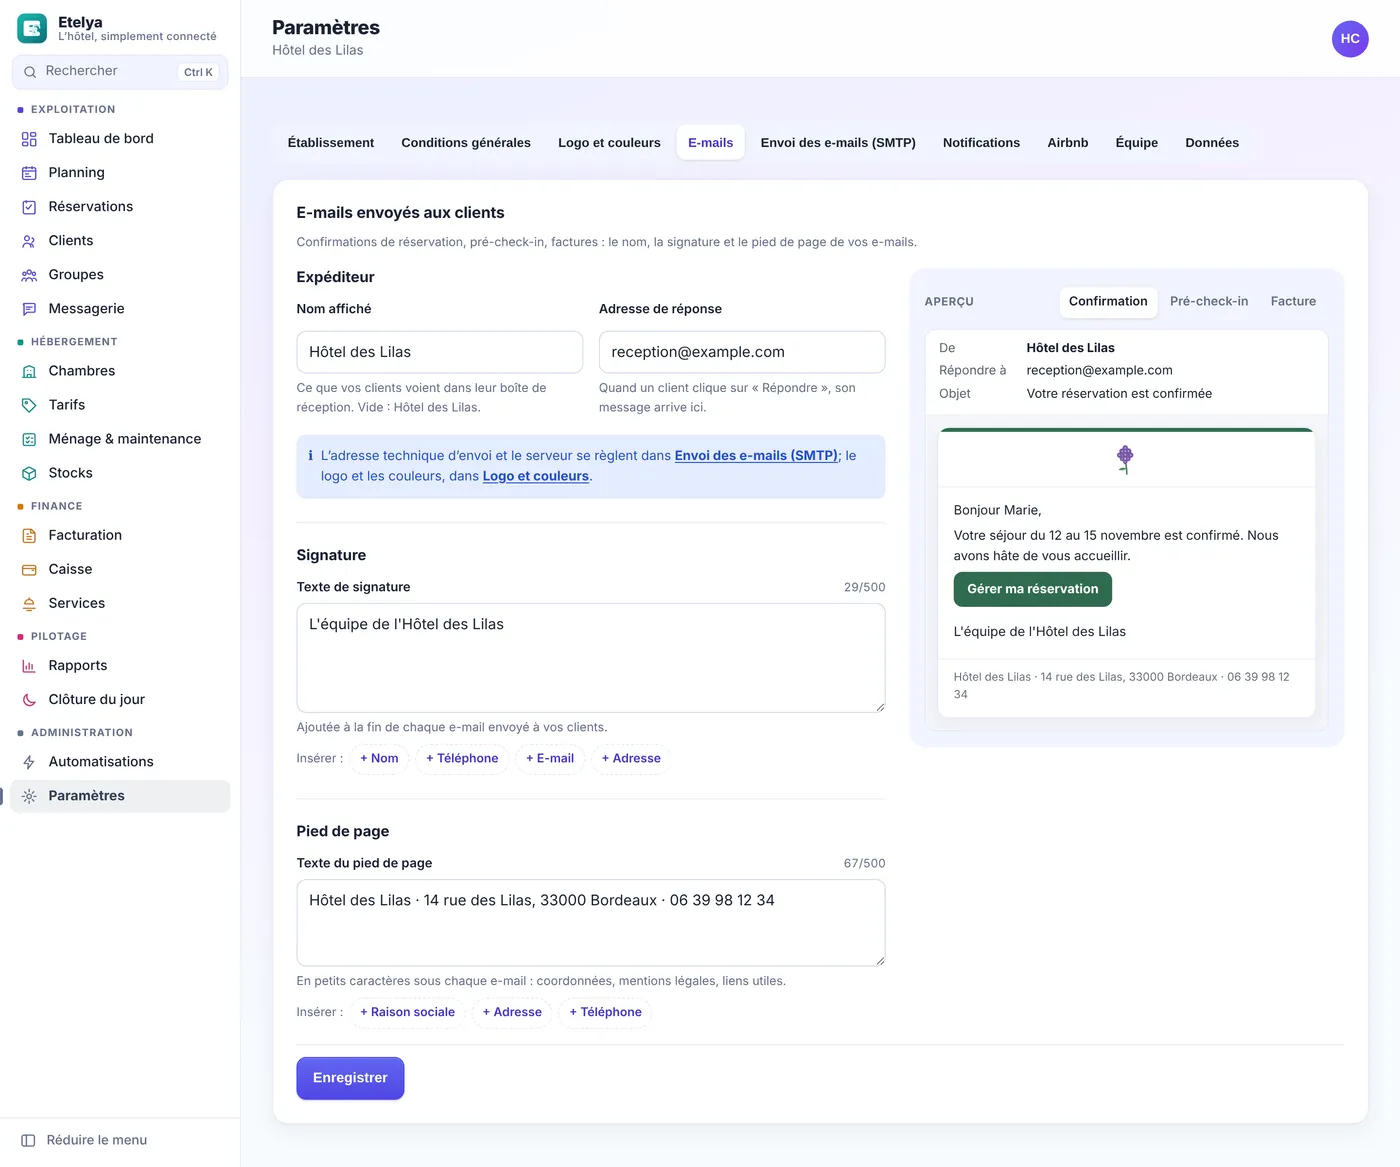The image size is (1400, 1167).
Task: Open Tarifs tag icon
Action: (x=29, y=405)
